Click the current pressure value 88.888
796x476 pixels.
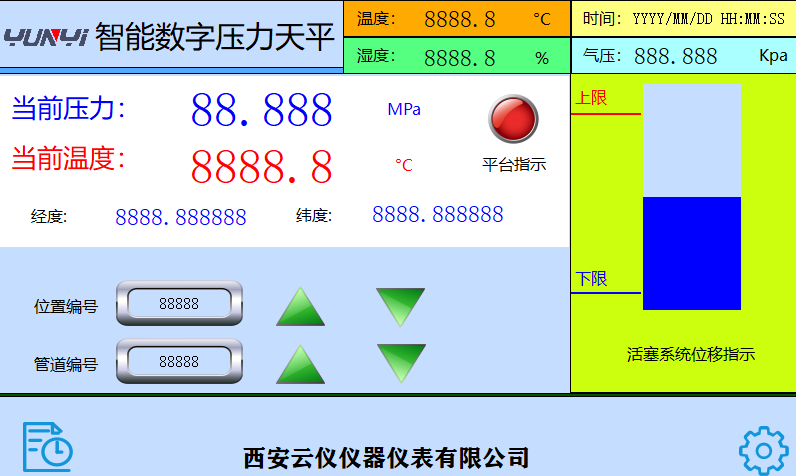pos(261,110)
